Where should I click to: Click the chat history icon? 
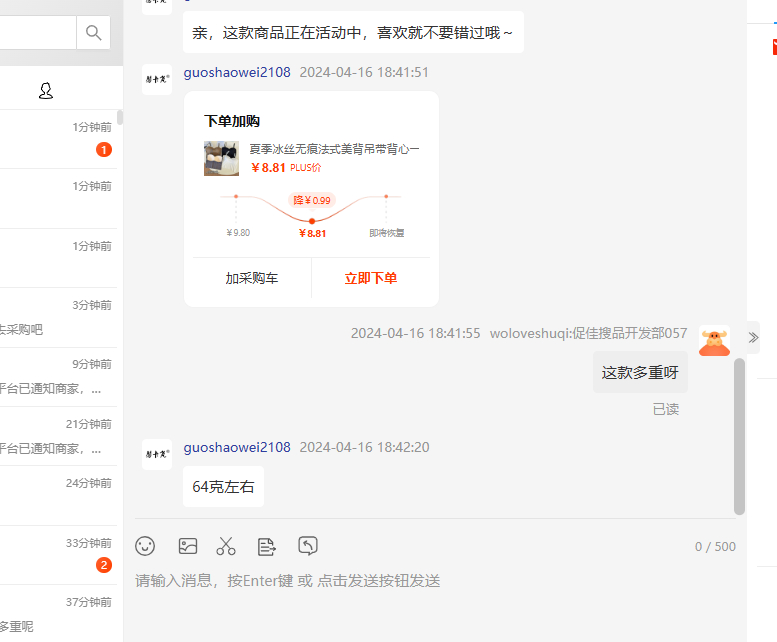click(308, 546)
